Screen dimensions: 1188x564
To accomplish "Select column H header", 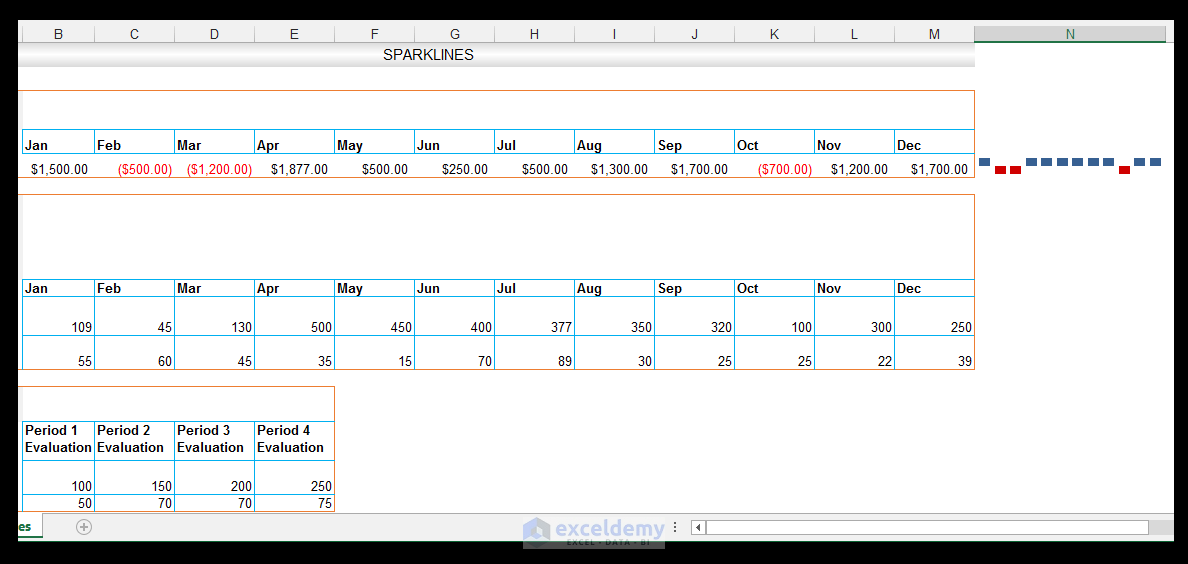I will click(x=534, y=34).
